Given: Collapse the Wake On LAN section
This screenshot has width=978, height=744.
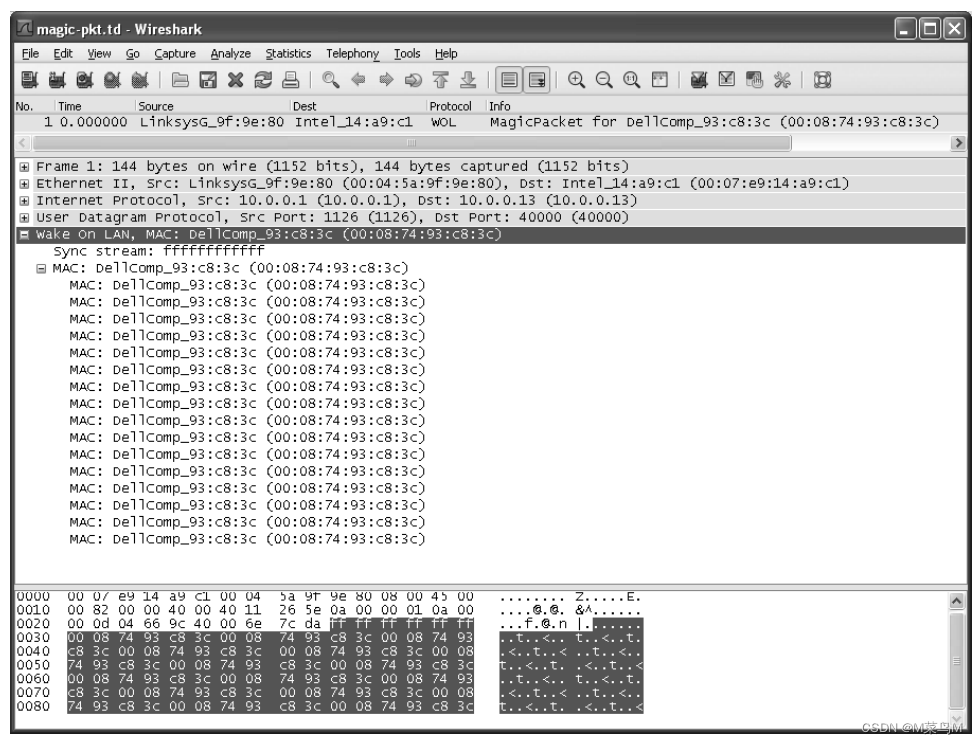Looking at the screenshot, I should (24, 235).
